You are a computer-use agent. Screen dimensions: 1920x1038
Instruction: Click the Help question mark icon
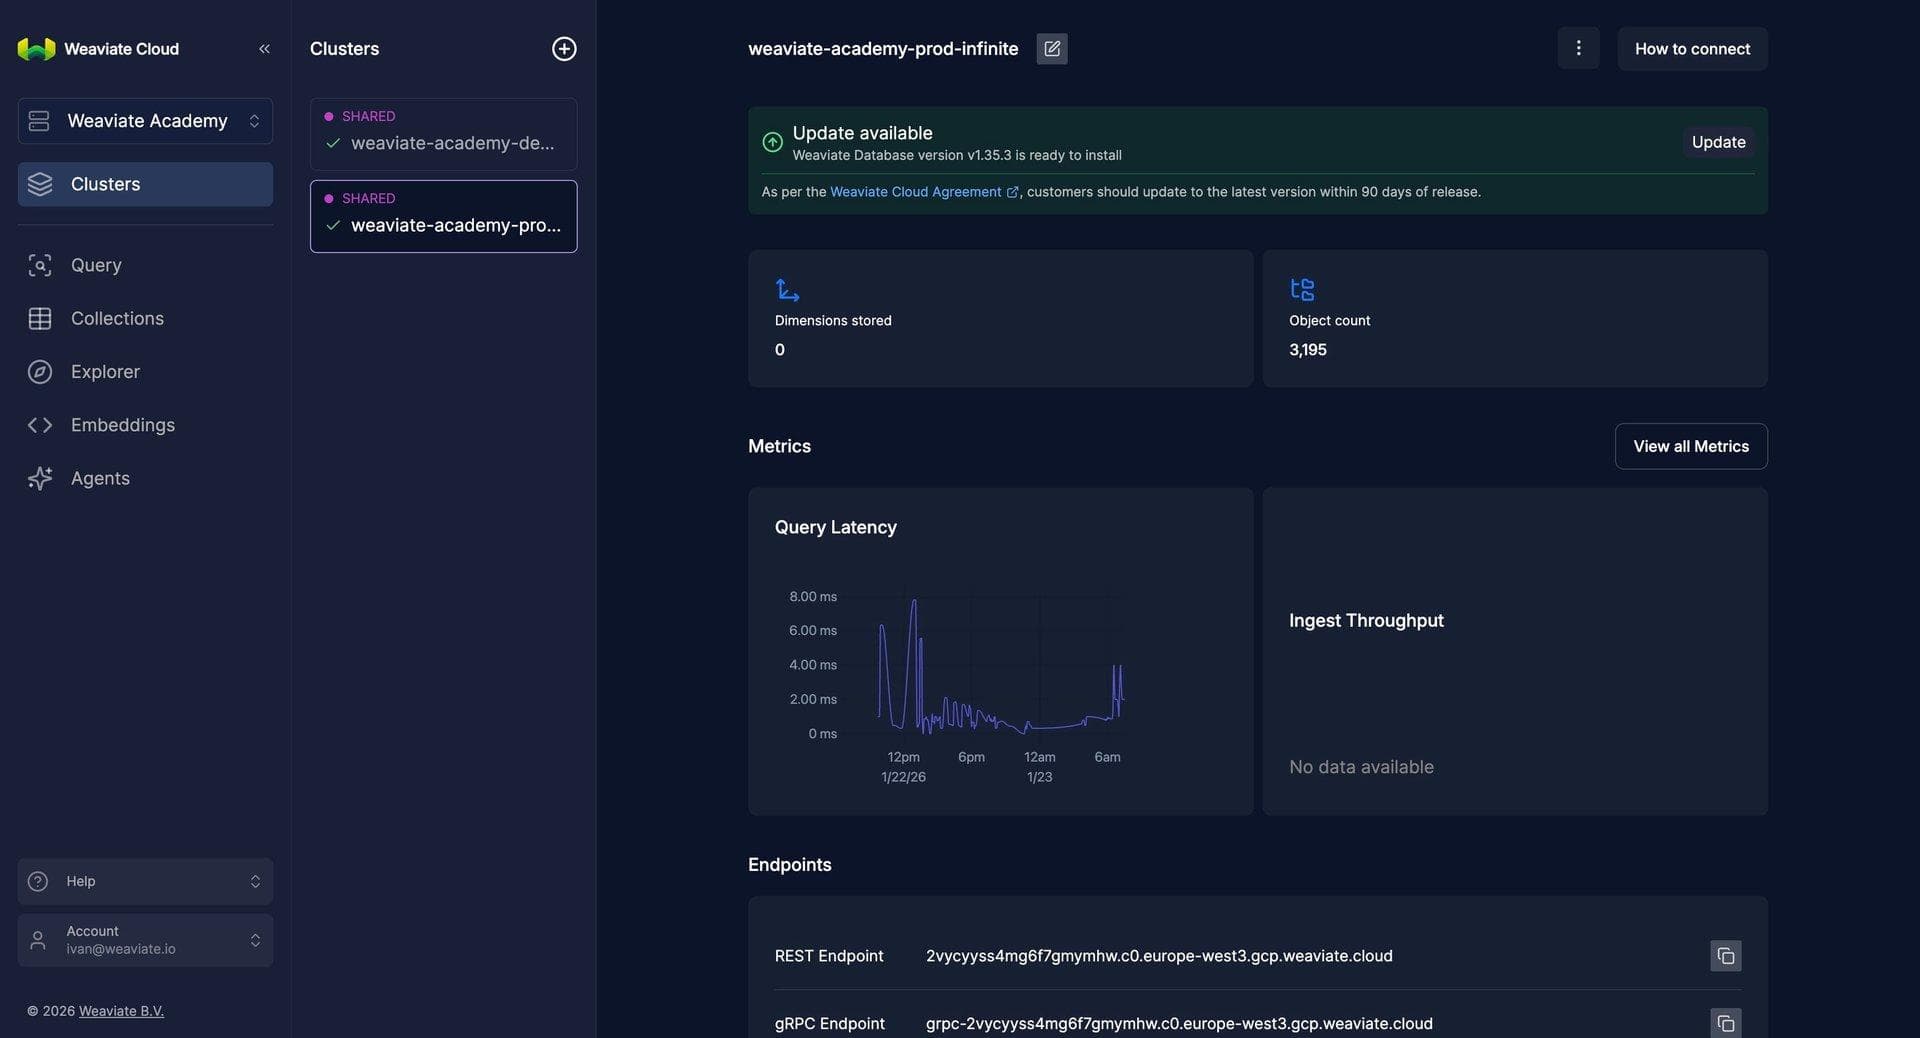[38, 881]
